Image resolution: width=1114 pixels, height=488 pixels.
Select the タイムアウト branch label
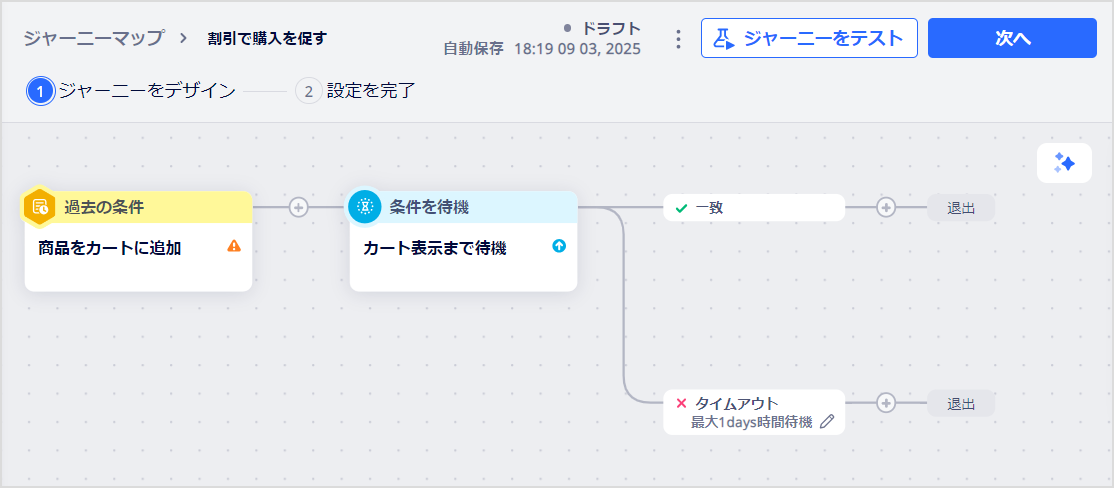click(x=754, y=412)
